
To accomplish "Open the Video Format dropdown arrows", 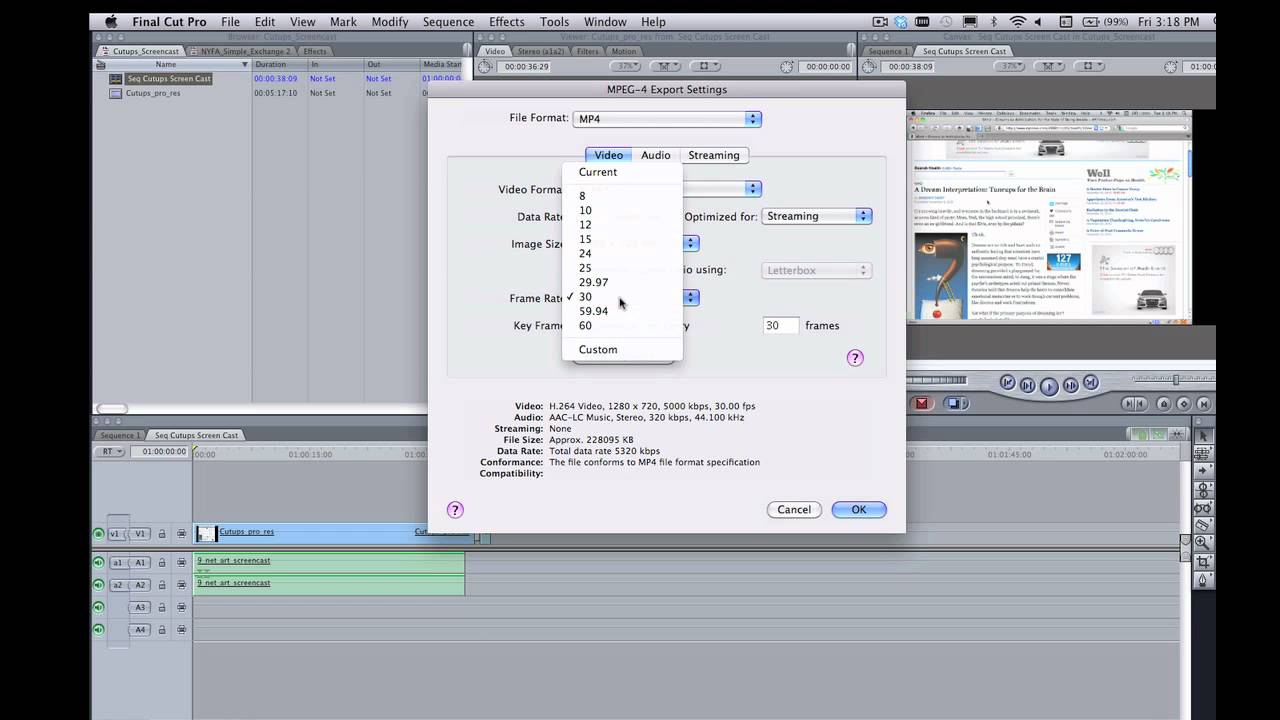I will tap(752, 189).
